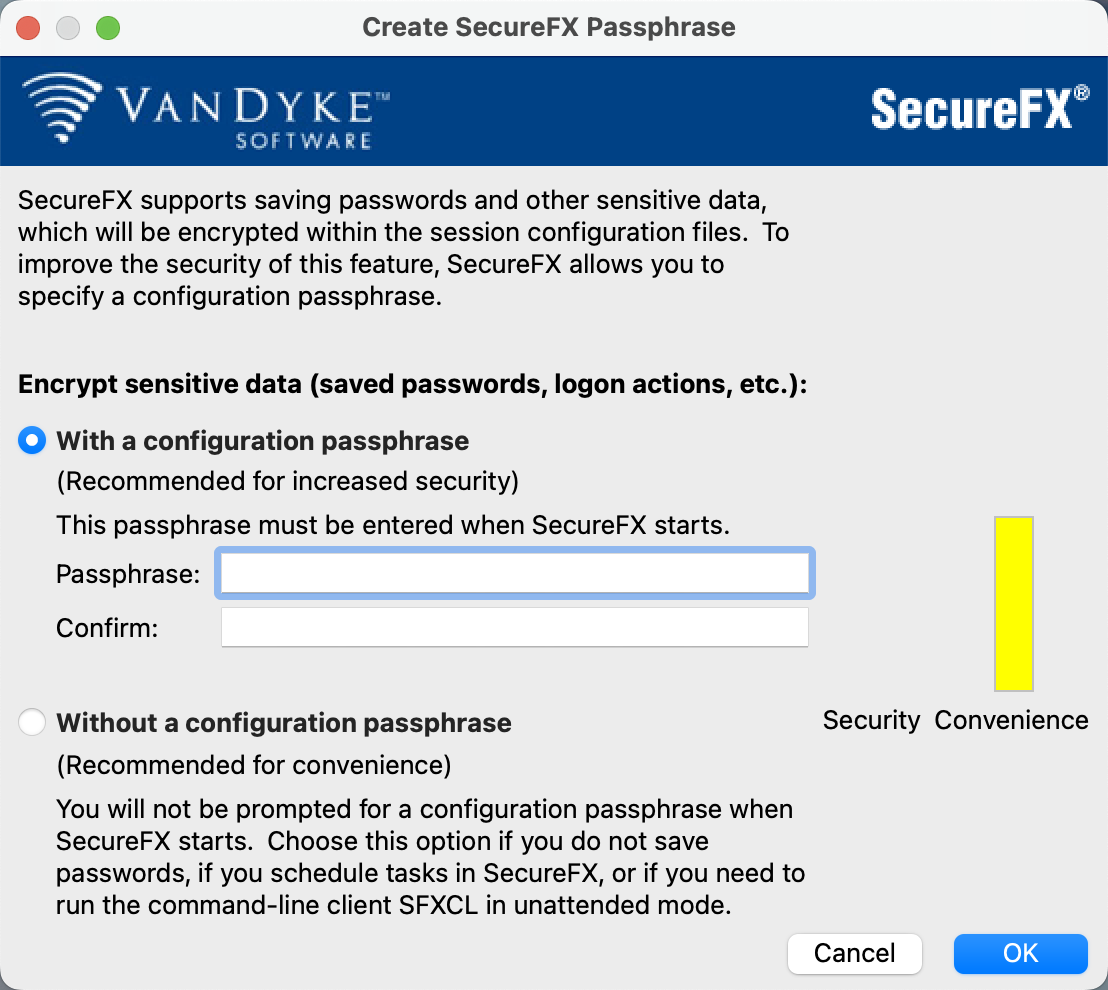Close the Create SecureFX Passphrase dialog

pos(28,28)
